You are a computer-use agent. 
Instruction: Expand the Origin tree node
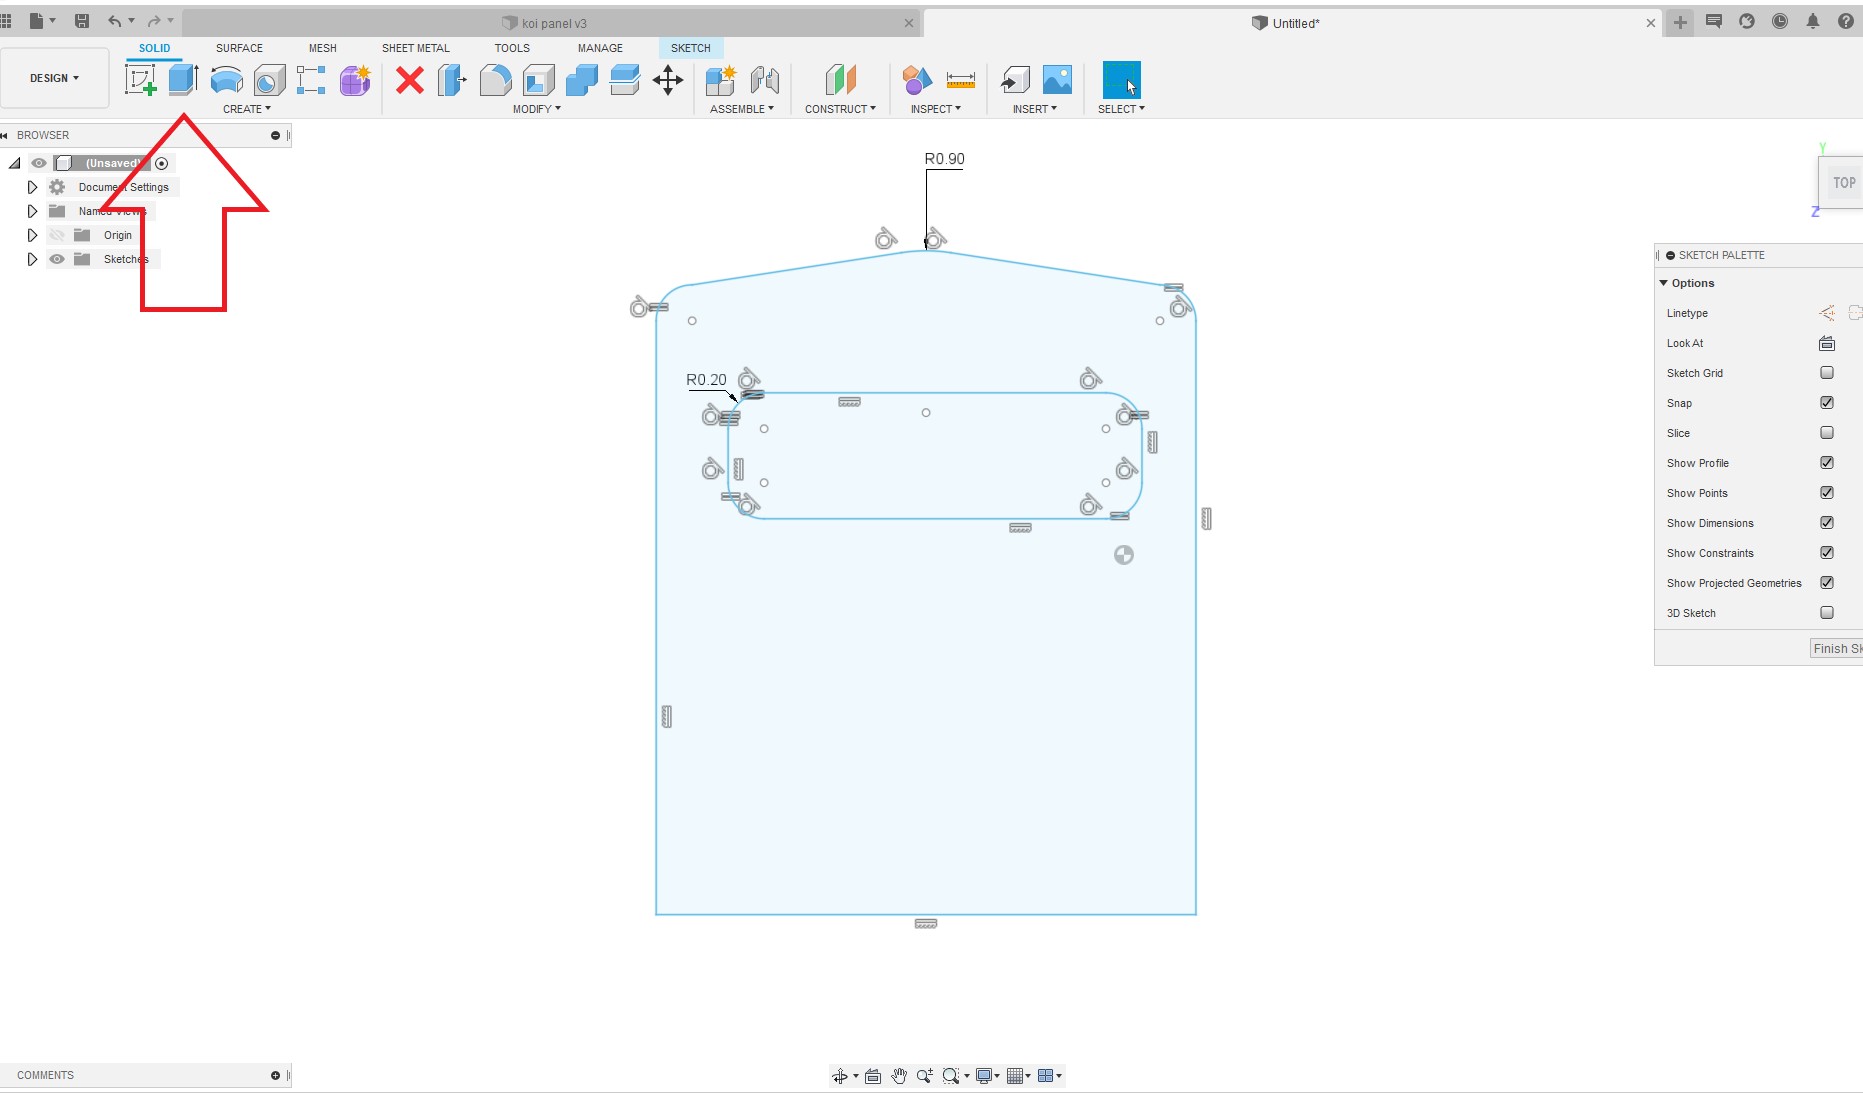(x=32, y=235)
